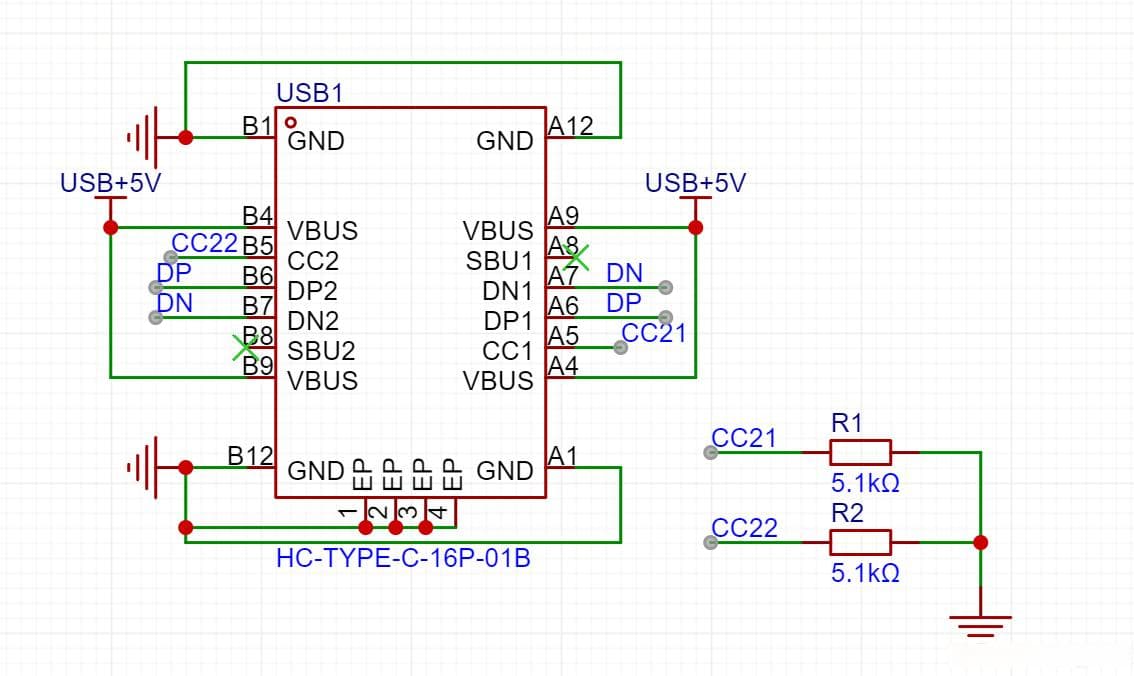Click the CC21 net label at pin A5

653,333
